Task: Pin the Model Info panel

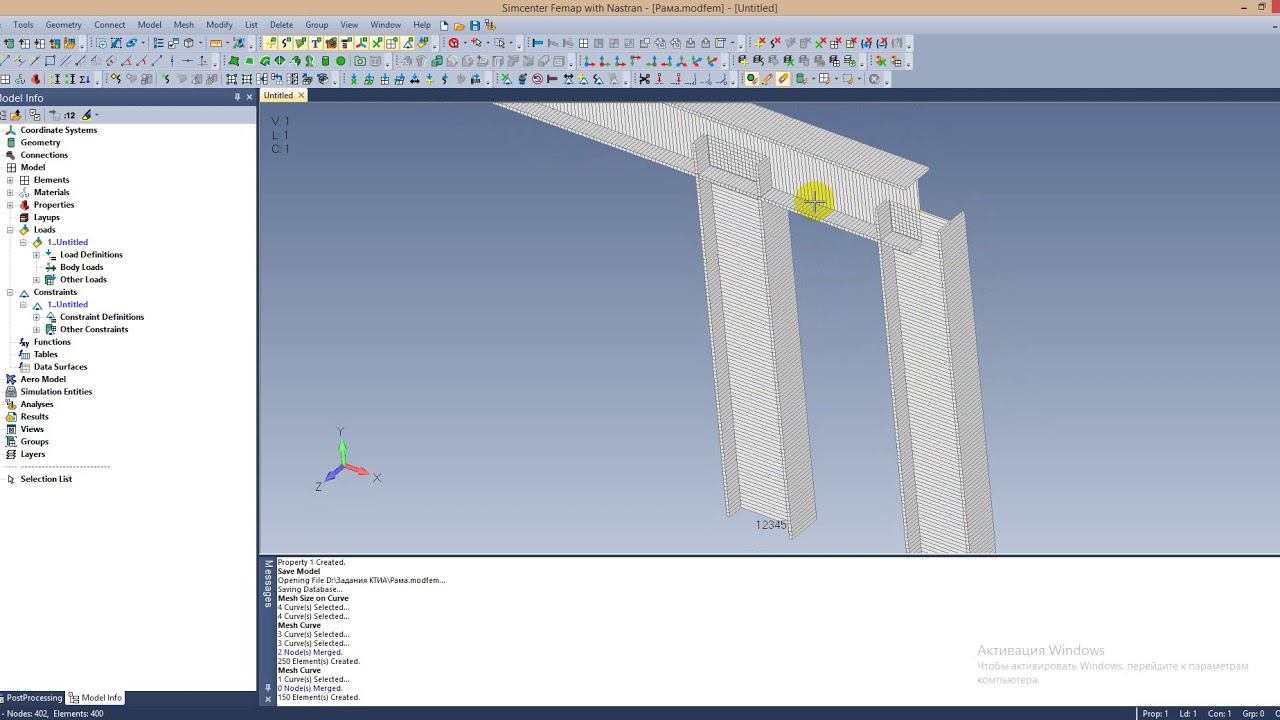Action: click(237, 97)
